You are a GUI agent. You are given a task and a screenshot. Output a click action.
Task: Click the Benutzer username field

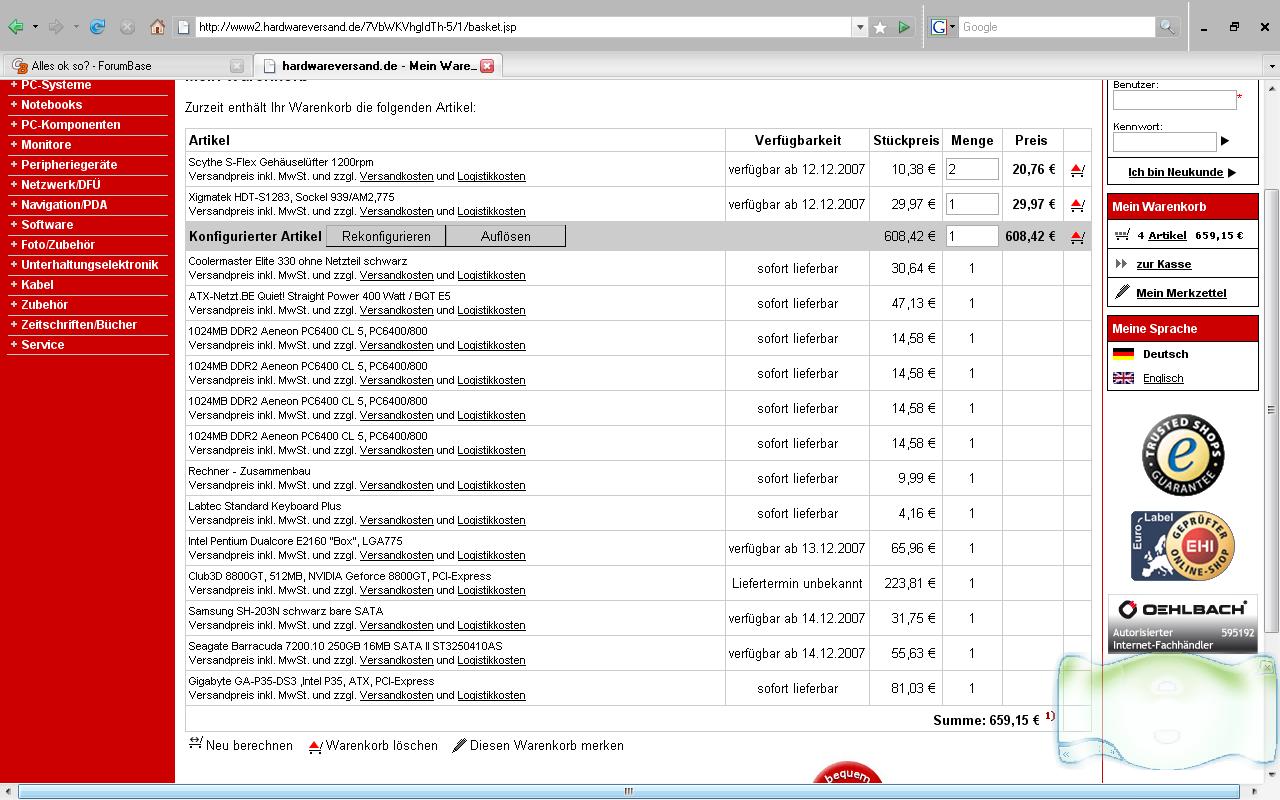click(x=1174, y=100)
